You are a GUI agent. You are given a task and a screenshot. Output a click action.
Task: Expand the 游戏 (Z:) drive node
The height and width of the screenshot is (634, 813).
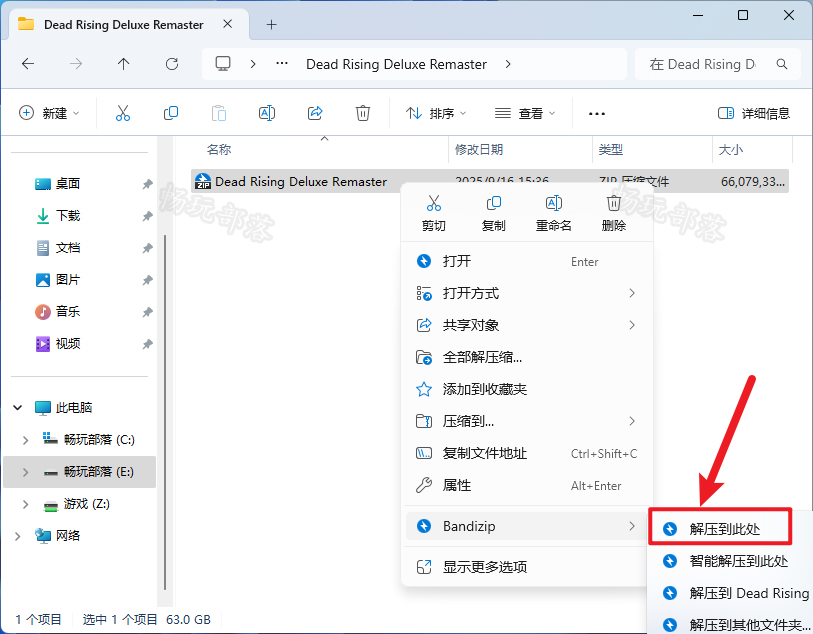tap(25, 504)
